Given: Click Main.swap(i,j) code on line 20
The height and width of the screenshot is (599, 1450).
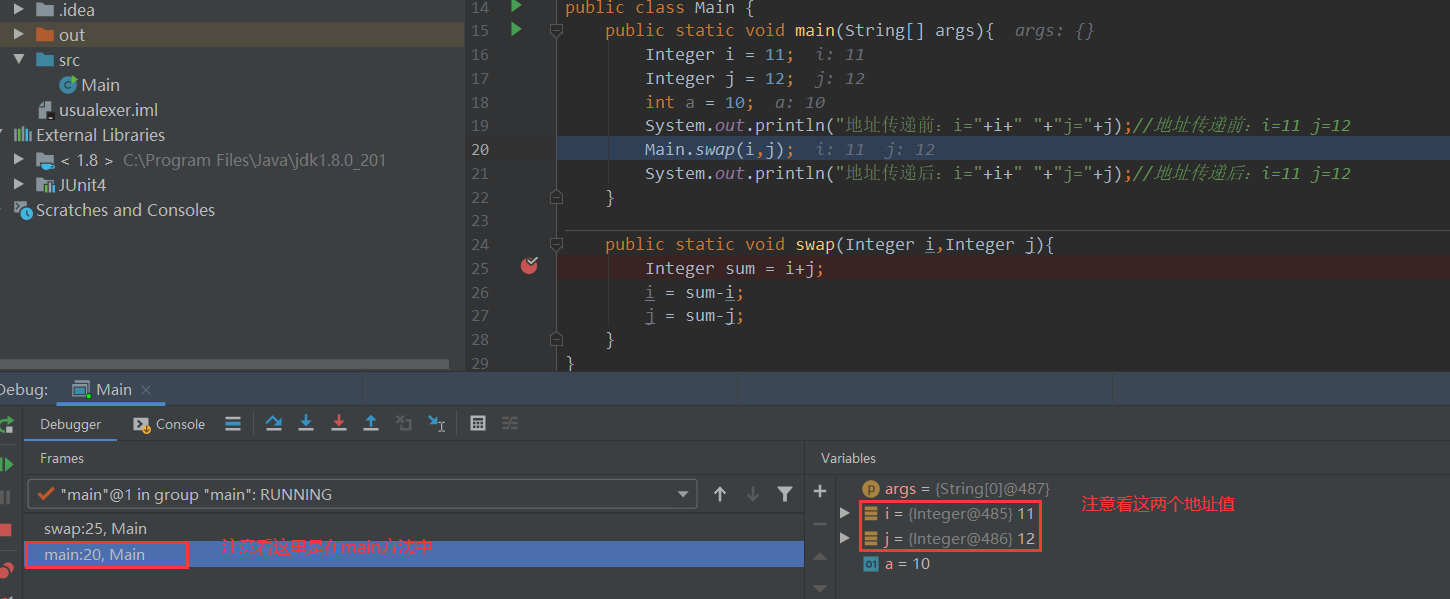Looking at the screenshot, I should 720,149.
